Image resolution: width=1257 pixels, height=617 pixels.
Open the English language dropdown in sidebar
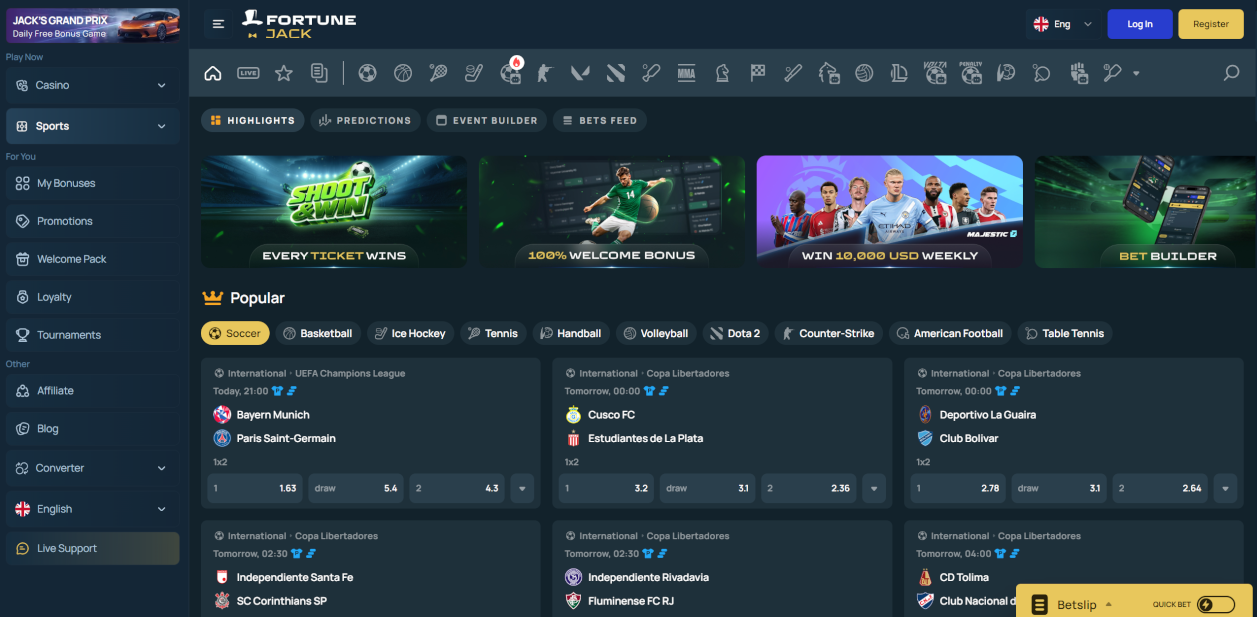coord(93,509)
